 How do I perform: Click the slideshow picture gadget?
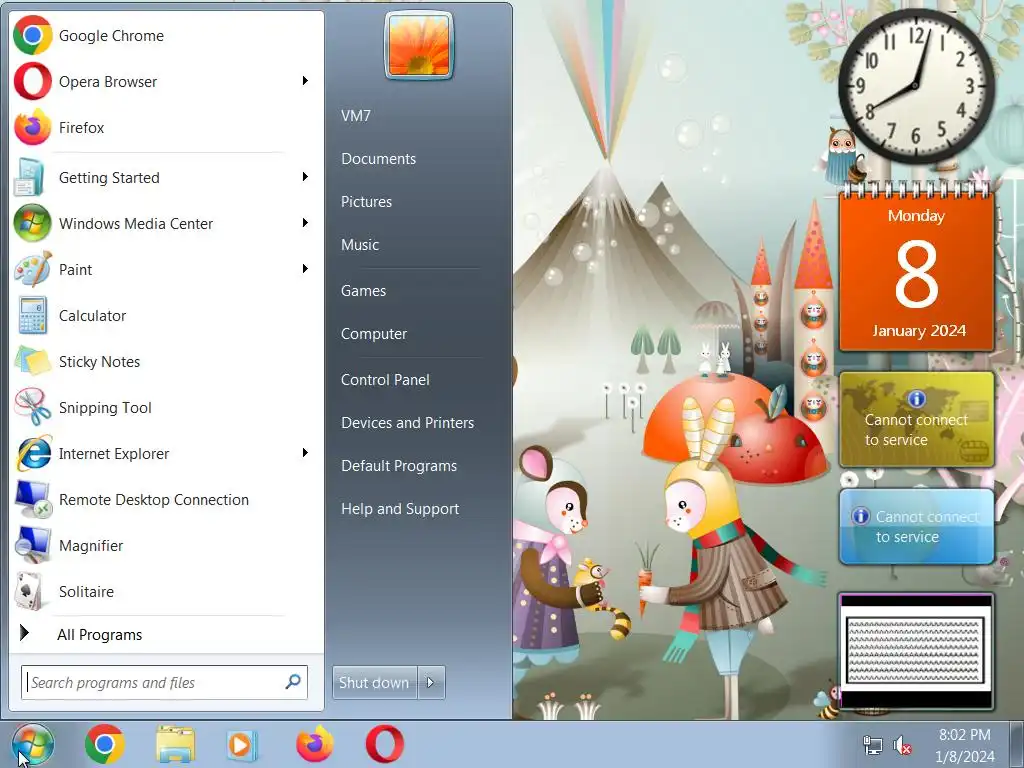pyautogui.click(x=916, y=652)
